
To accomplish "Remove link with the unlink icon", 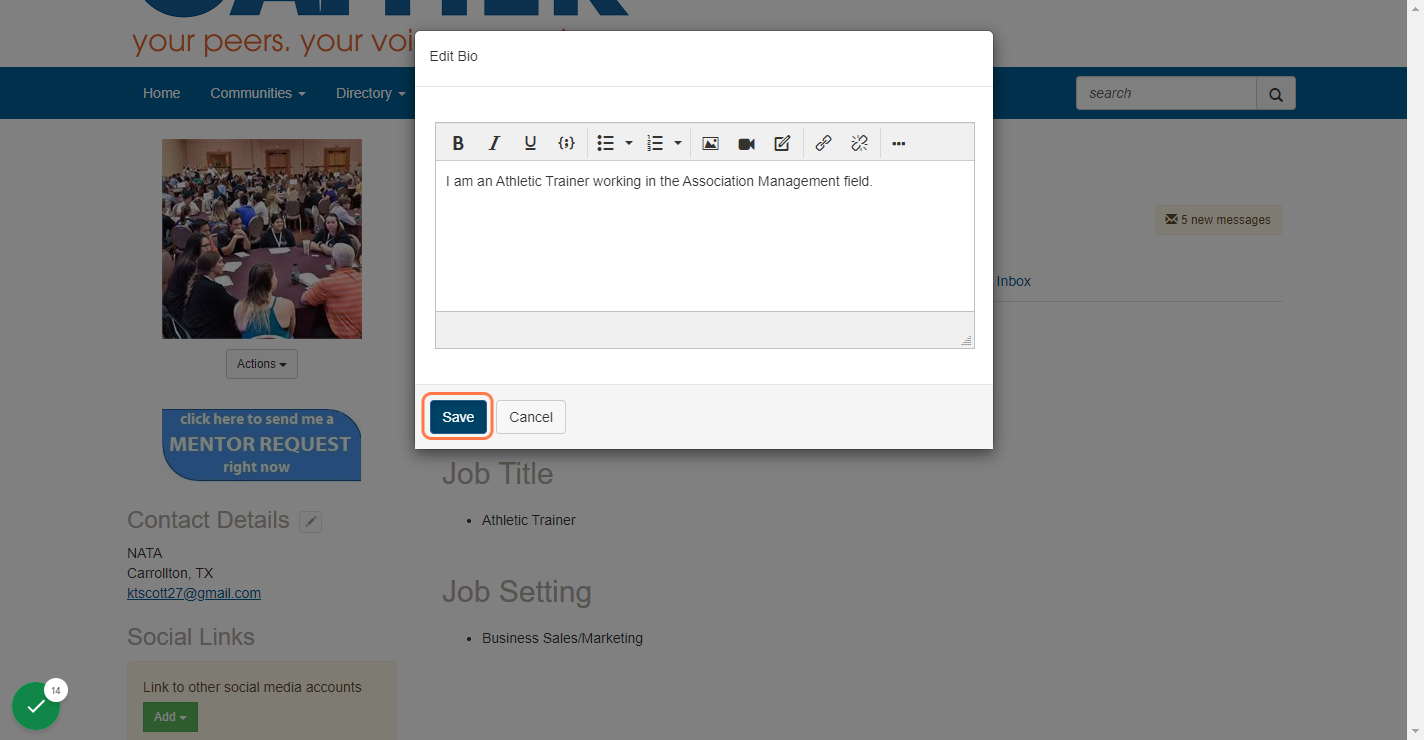I will 859,143.
